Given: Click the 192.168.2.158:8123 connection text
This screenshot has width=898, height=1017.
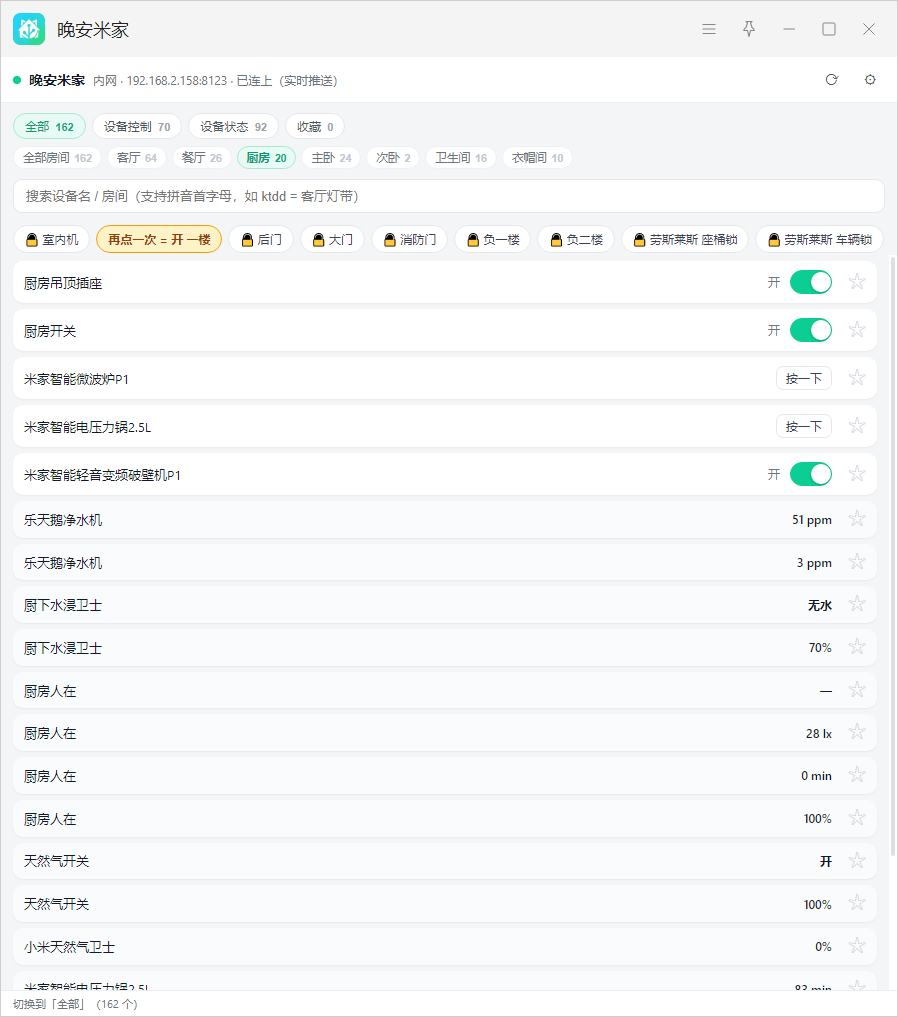Looking at the screenshot, I should click(177, 80).
